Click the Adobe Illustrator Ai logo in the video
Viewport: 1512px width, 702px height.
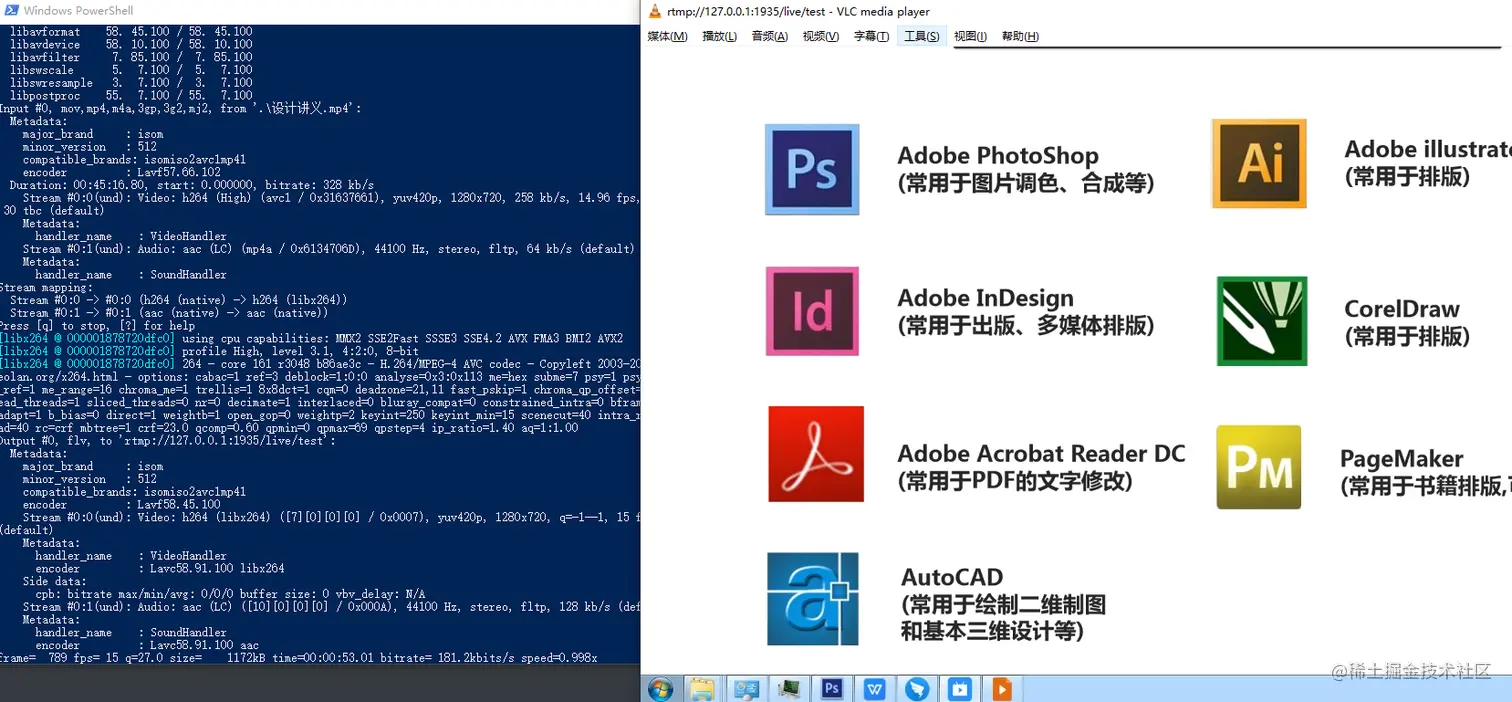(x=1259, y=163)
